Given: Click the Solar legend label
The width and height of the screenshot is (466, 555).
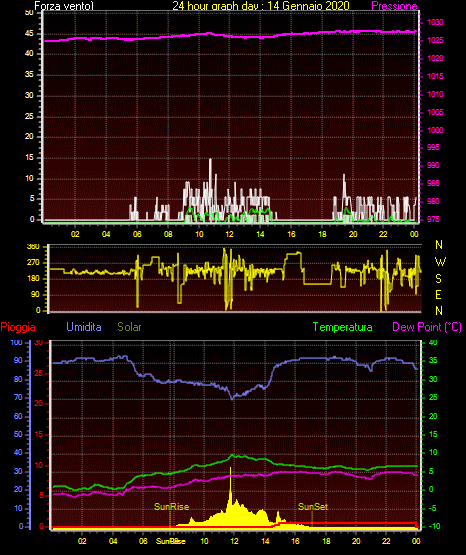Looking at the screenshot, I should pyautogui.click(x=129, y=327).
